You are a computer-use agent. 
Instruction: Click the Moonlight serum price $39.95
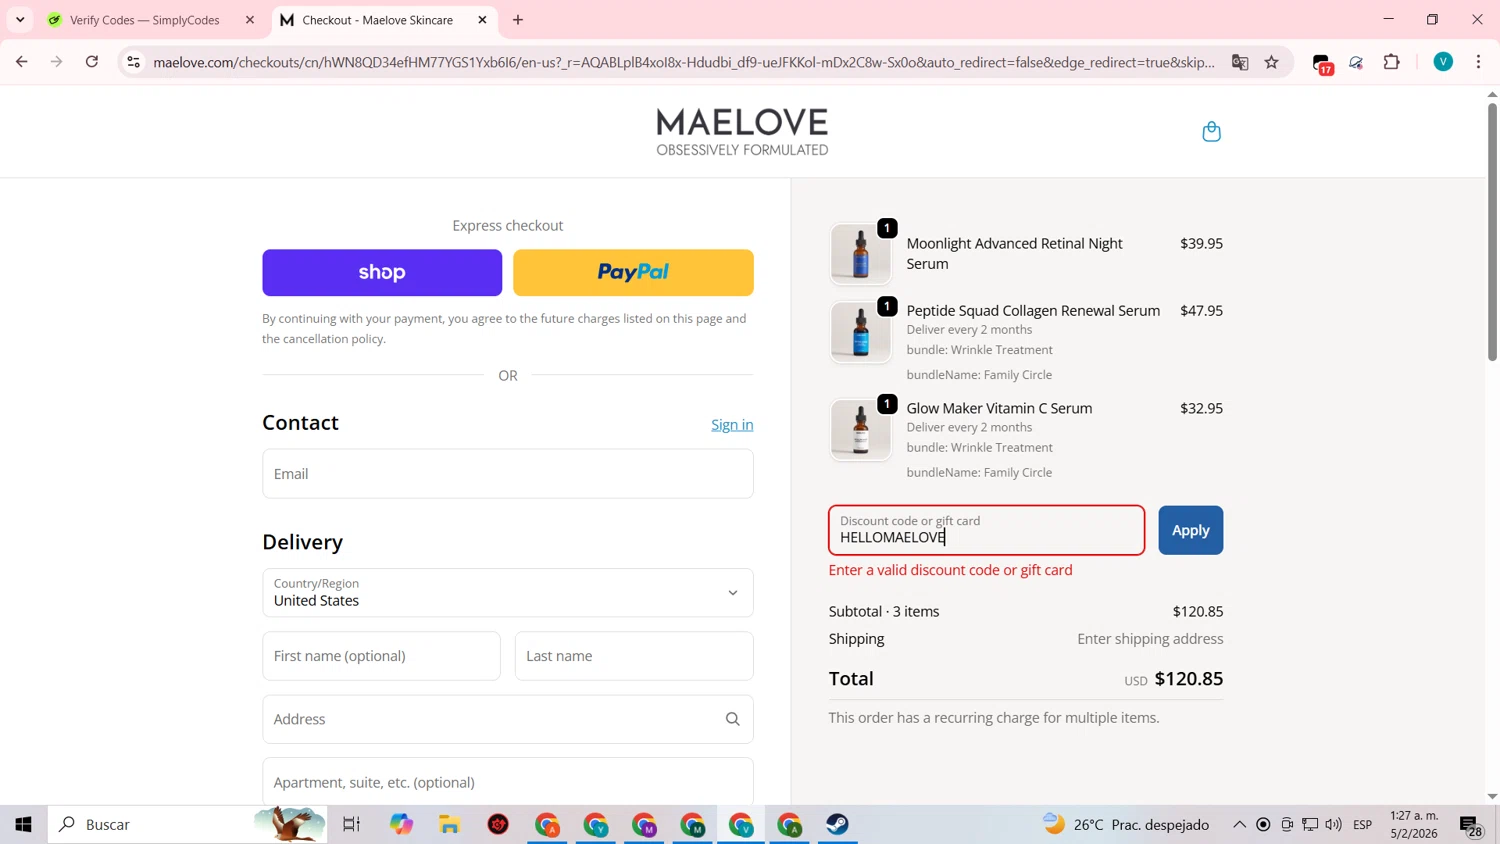click(1201, 243)
